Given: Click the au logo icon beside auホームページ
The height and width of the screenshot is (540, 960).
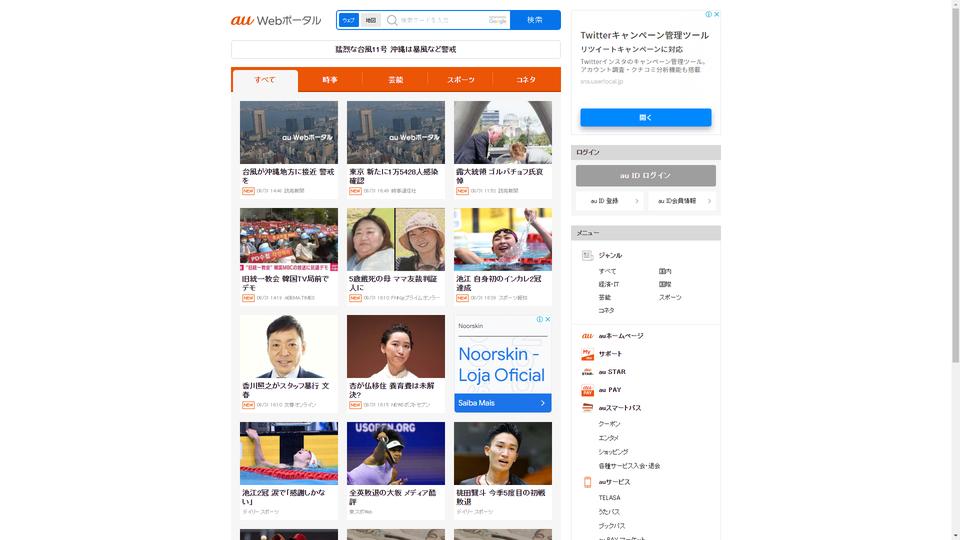Looking at the screenshot, I should pos(587,336).
